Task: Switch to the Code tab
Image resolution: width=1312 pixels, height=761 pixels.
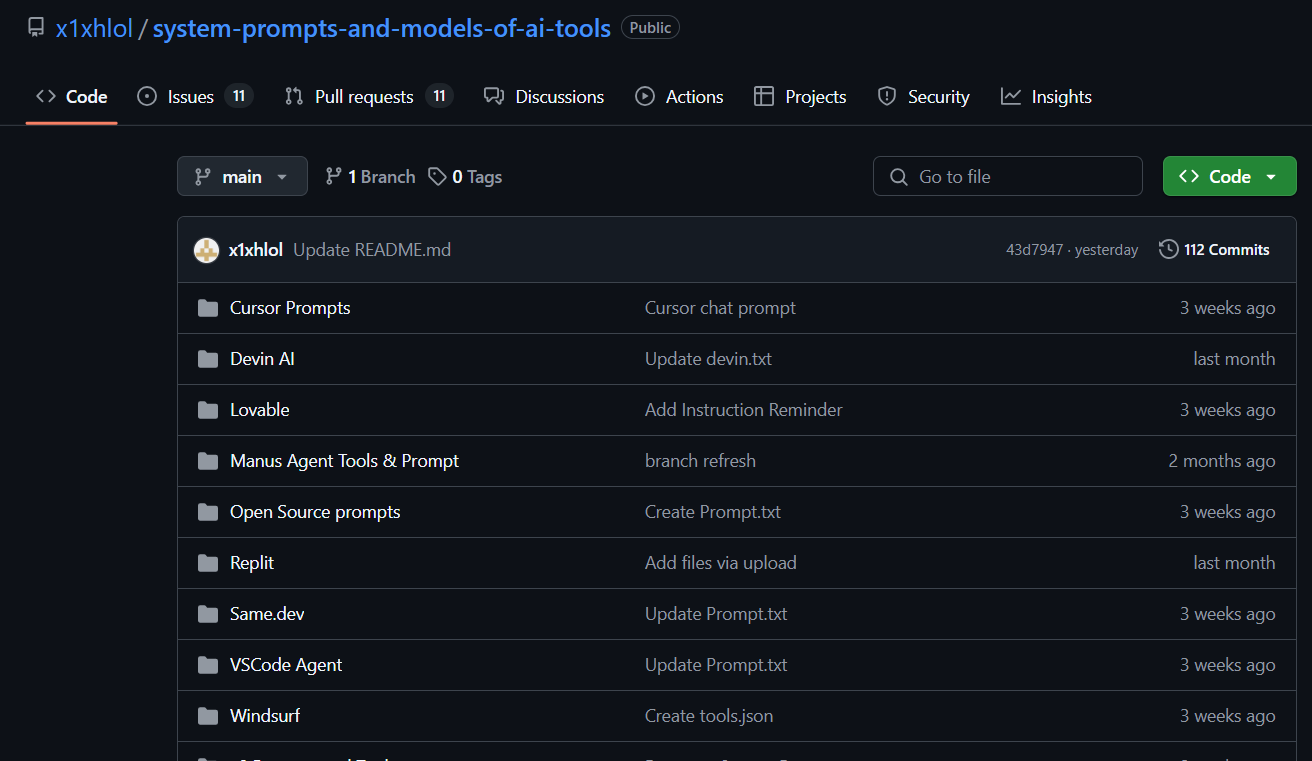Action: click(72, 96)
